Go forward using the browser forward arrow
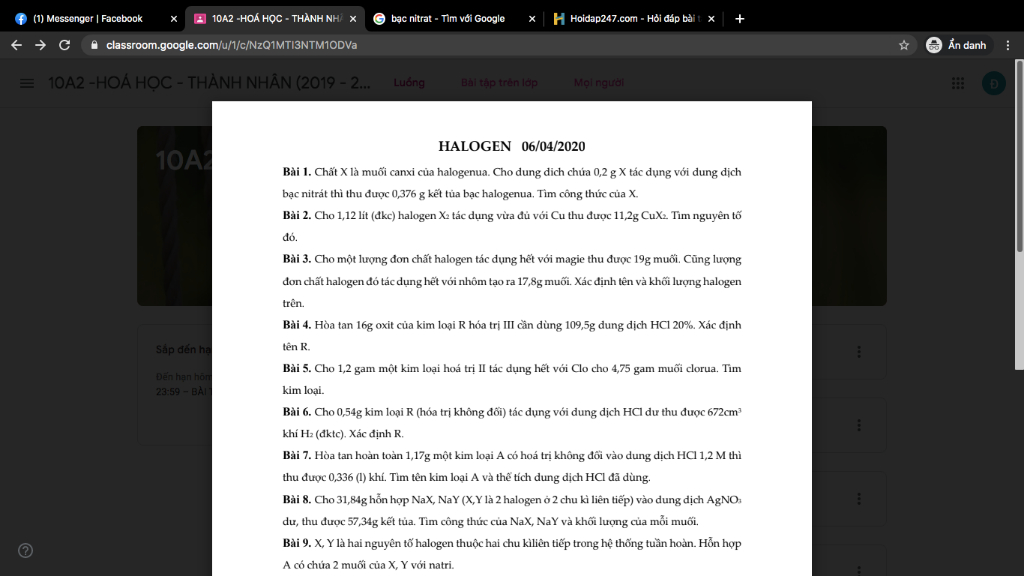The width and height of the screenshot is (1024, 576). pyautogui.click(x=40, y=45)
